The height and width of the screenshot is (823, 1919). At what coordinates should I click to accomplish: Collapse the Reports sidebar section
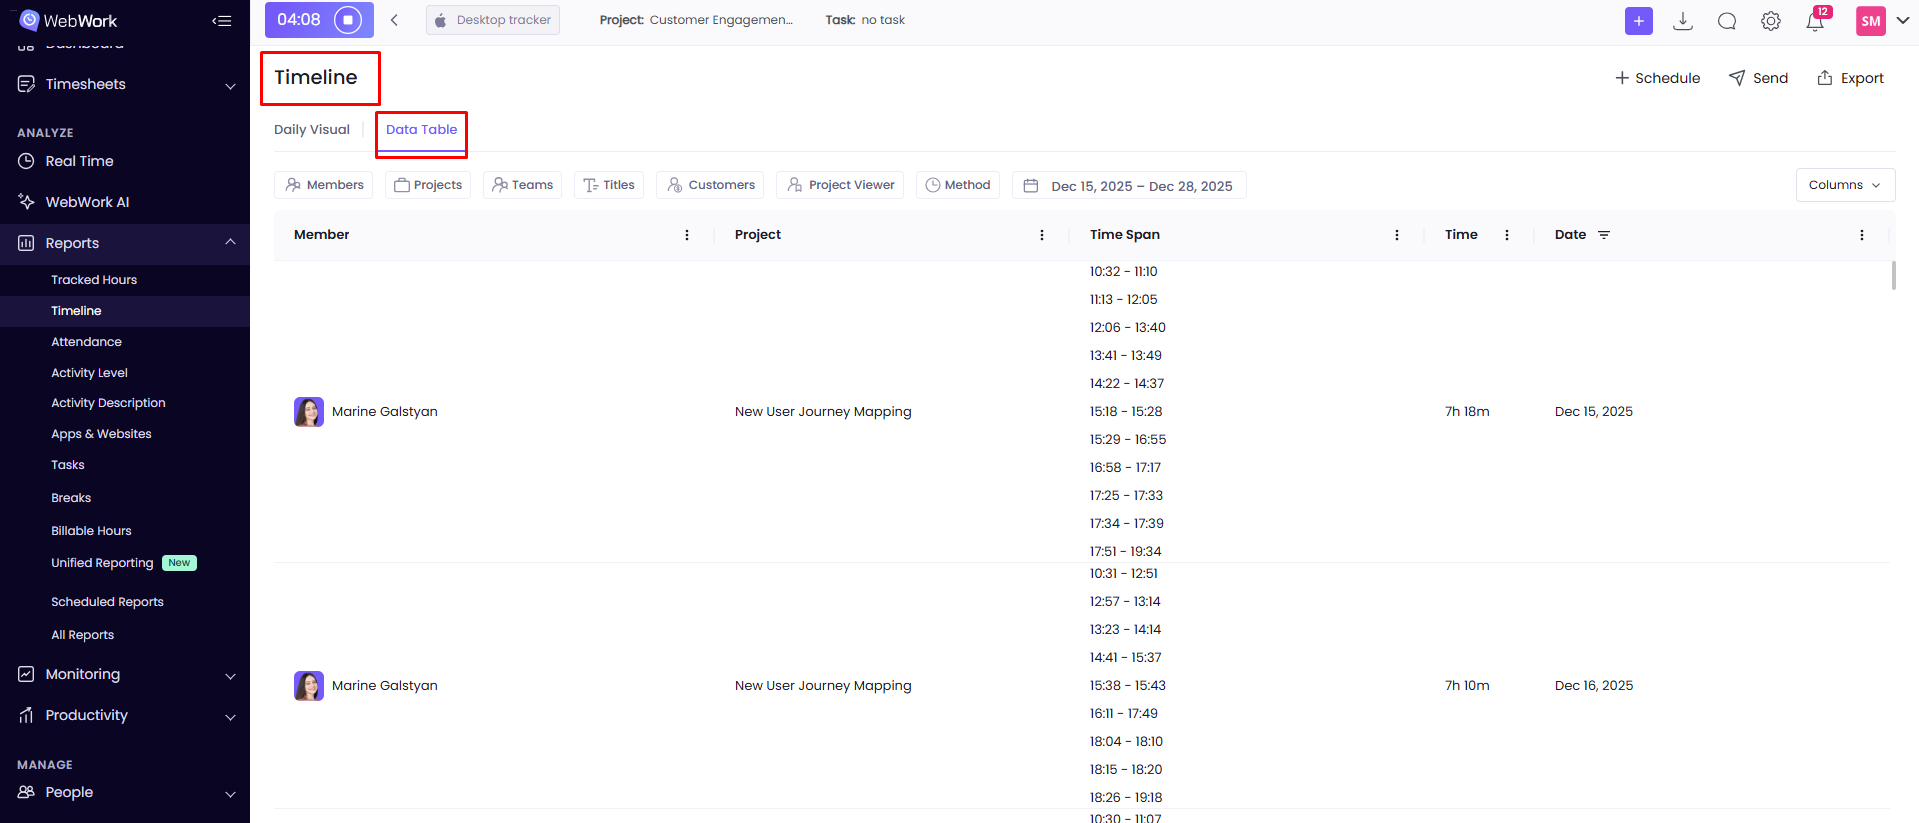(230, 243)
